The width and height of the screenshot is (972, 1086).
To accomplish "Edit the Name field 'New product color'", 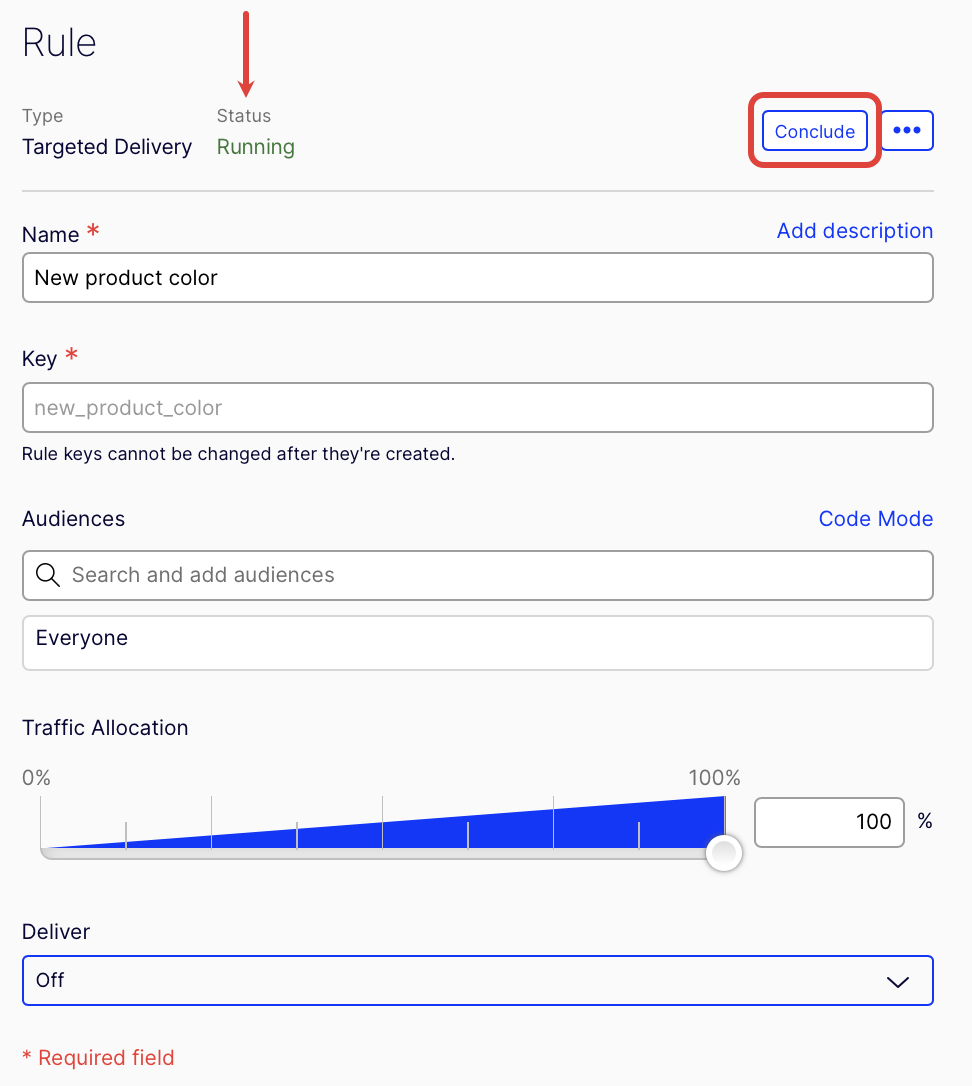I will 477,278.
